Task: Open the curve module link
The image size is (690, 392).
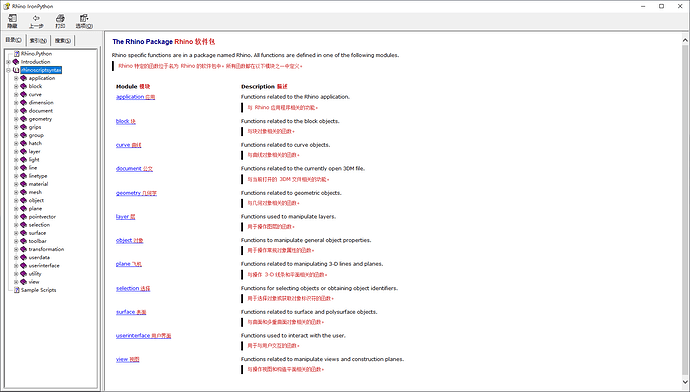Action: (128, 145)
